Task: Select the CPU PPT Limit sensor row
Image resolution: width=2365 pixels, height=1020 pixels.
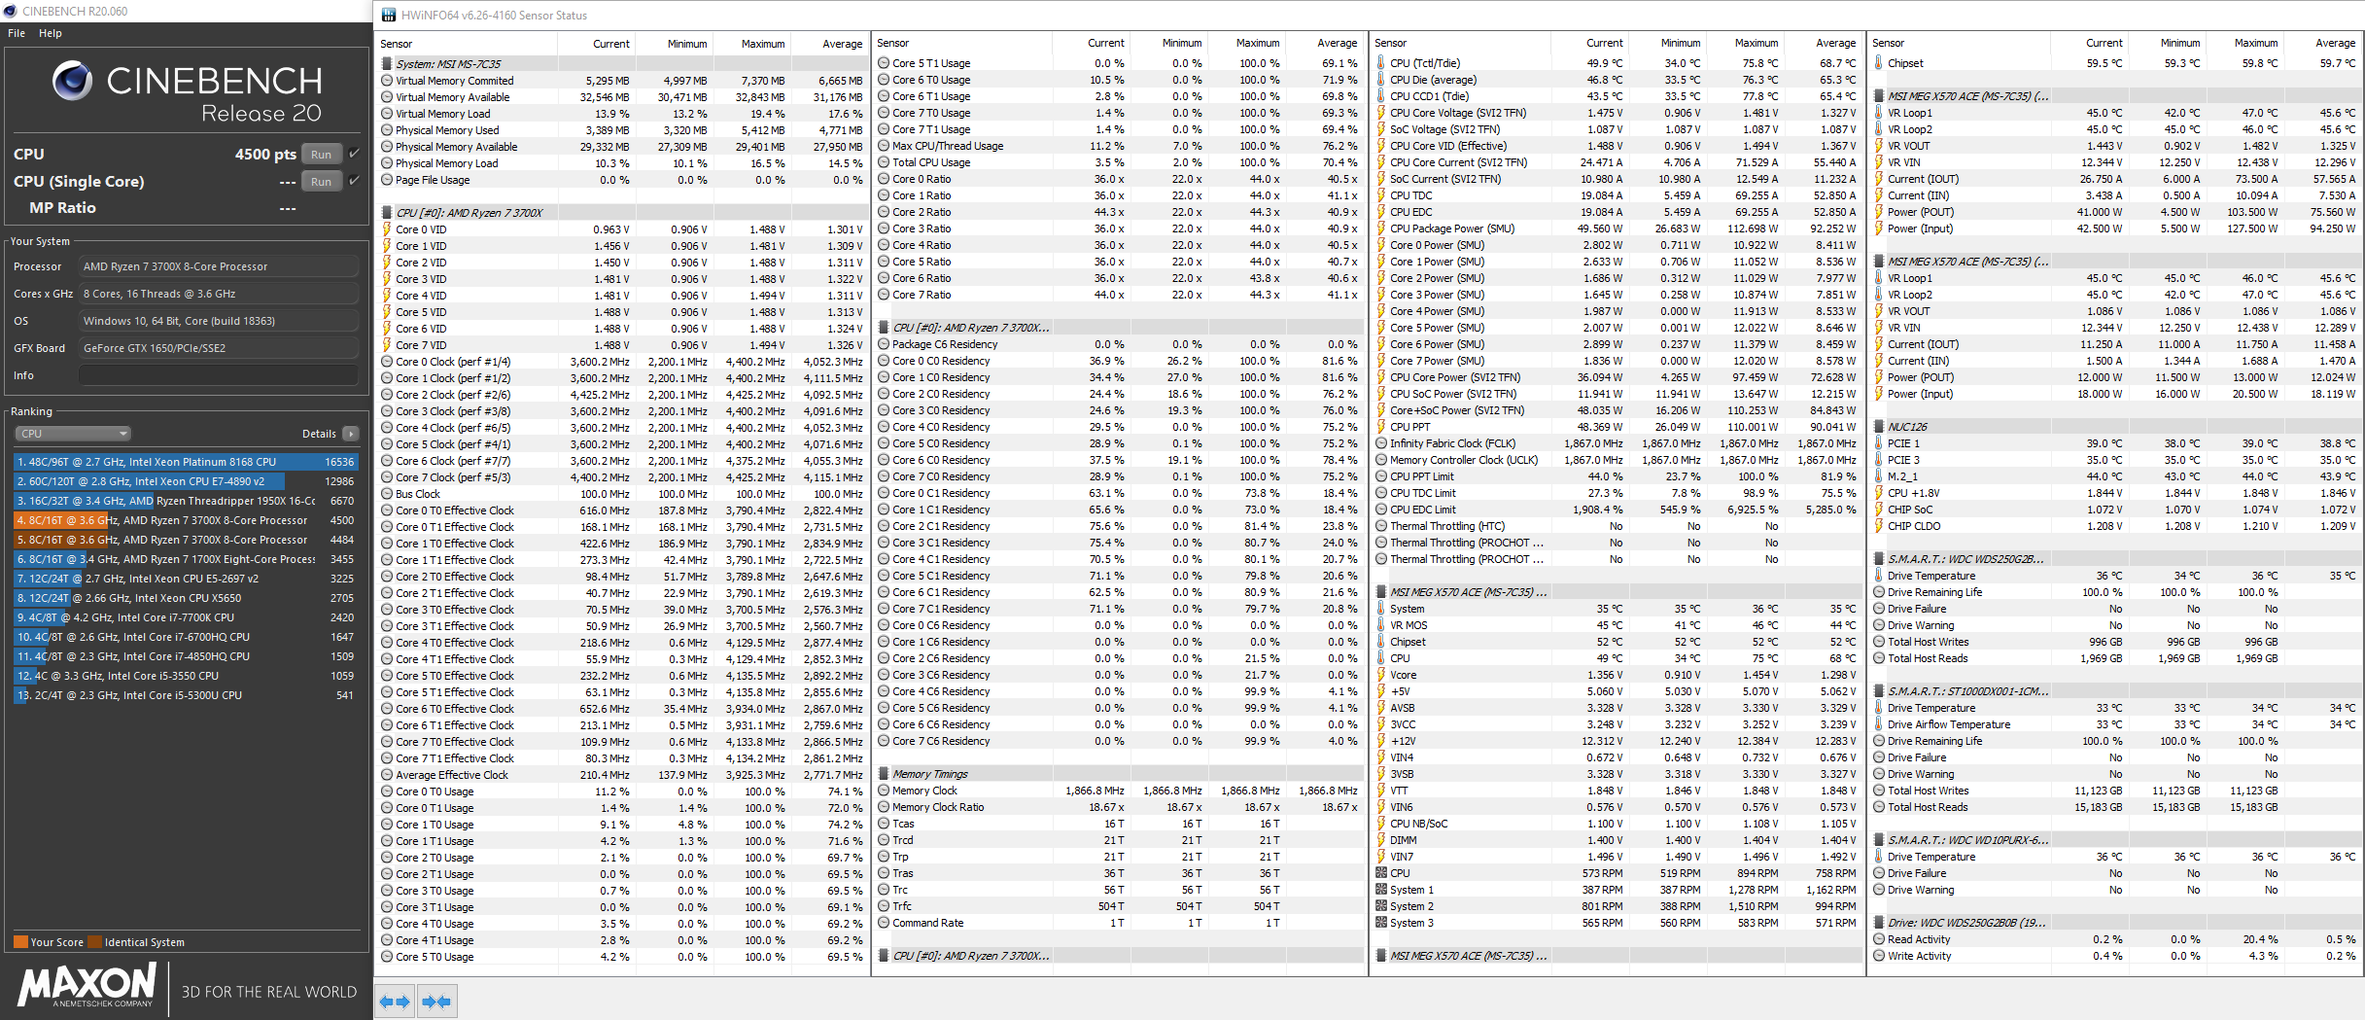Action: pyautogui.click(x=1615, y=476)
